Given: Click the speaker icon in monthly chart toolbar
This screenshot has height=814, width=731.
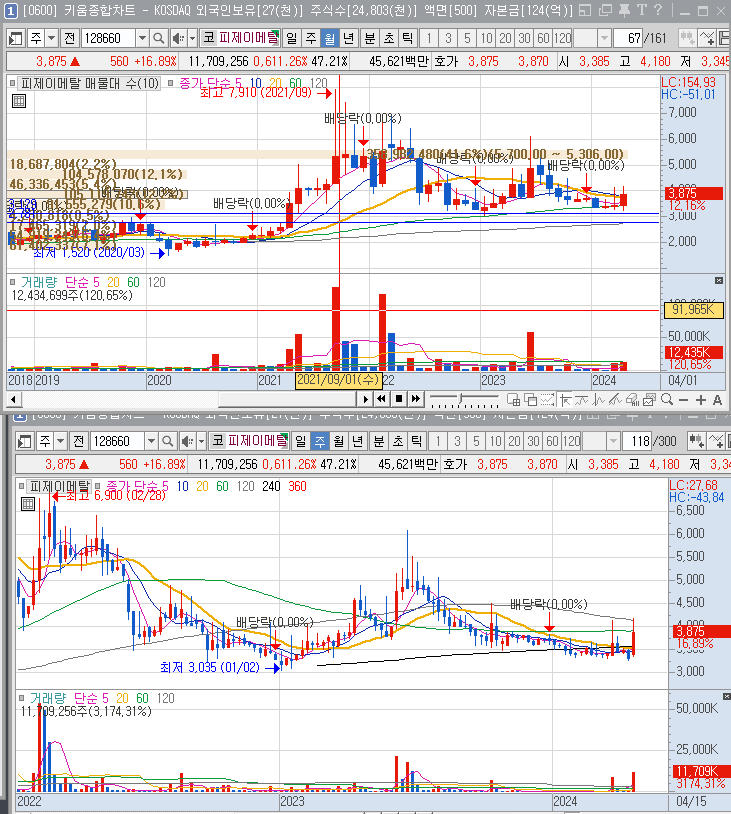Looking at the screenshot, I should click(178, 38).
